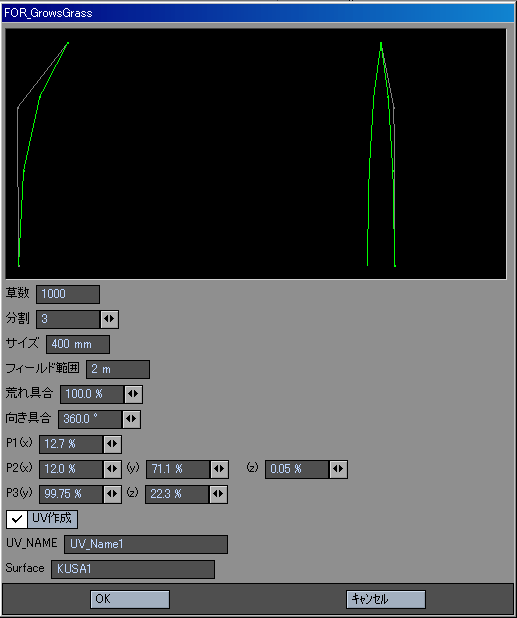Click the Surface field showing KUSA1
Viewport: 517px width, 618px height.
click(133, 569)
